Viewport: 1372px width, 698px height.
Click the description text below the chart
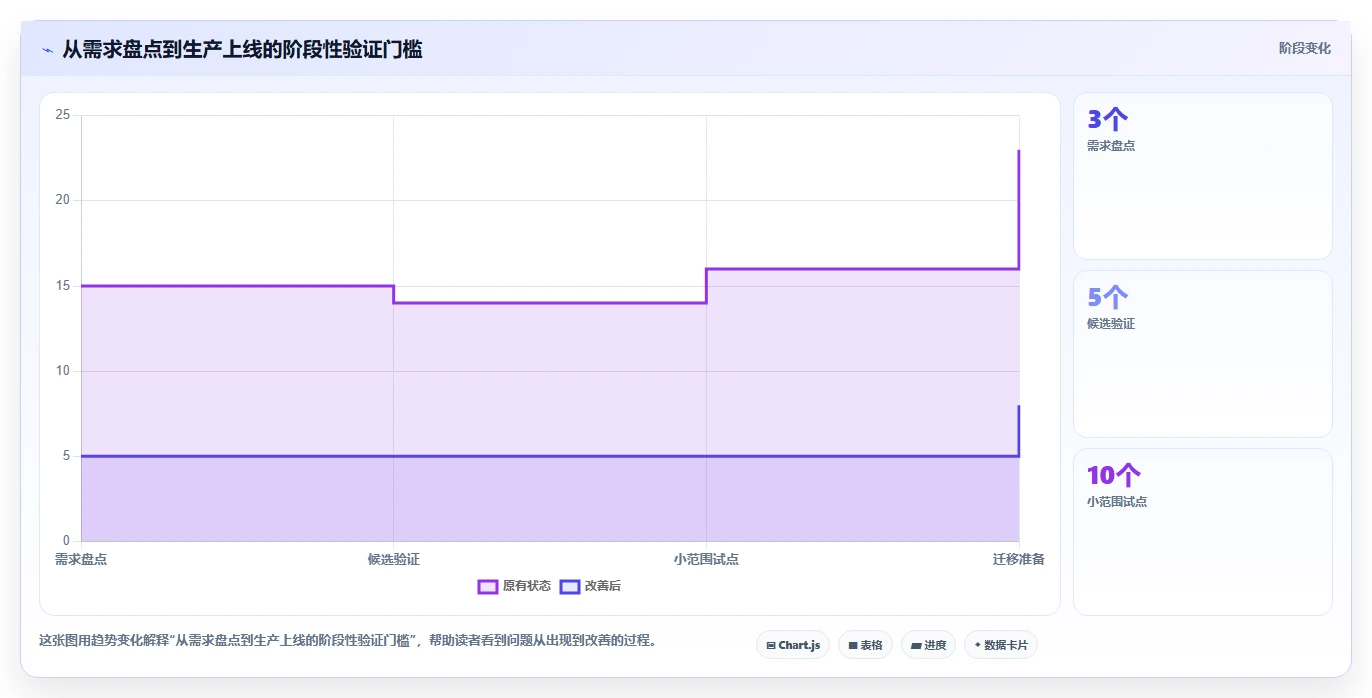(348, 640)
